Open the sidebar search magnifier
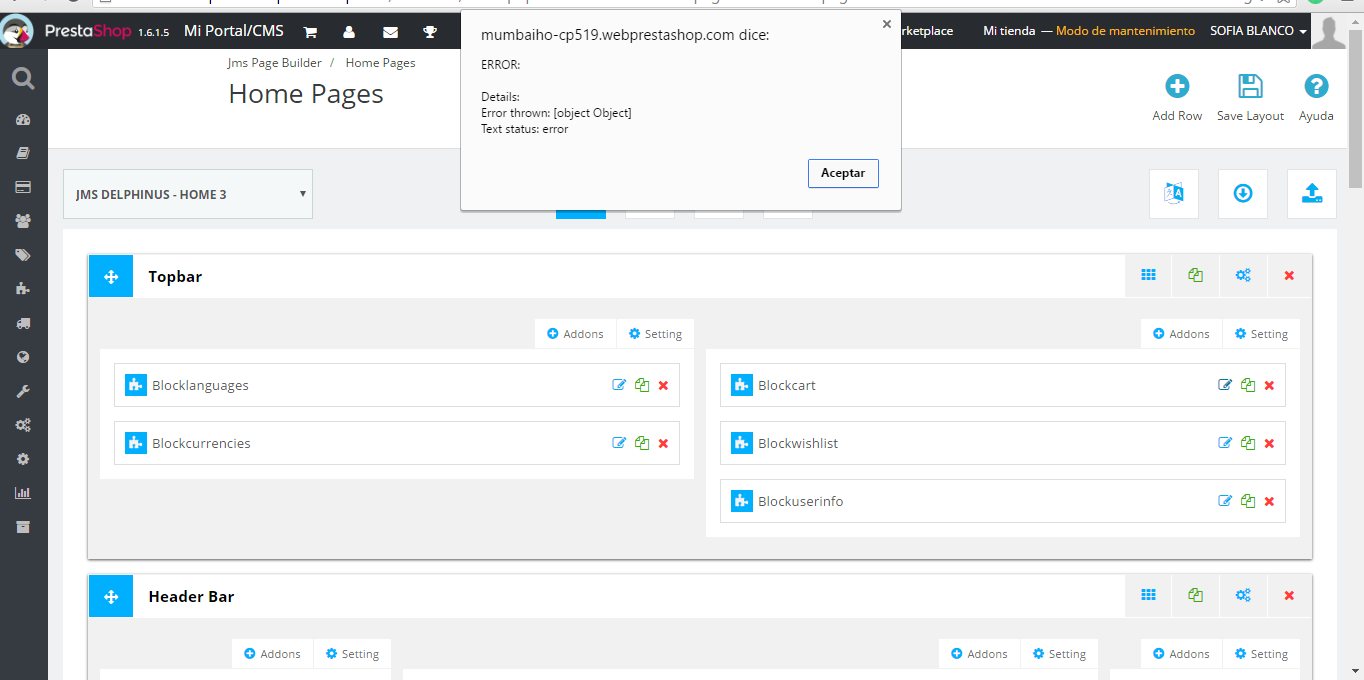1364x680 pixels. pyautogui.click(x=23, y=78)
